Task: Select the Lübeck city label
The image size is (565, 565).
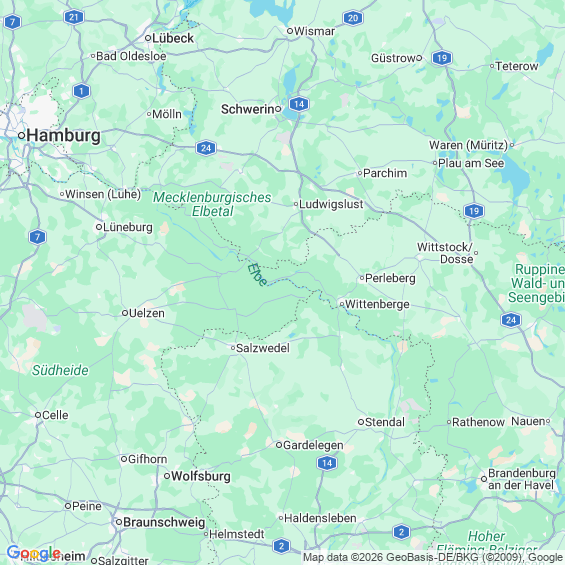Action: pyautogui.click(x=173, y=38)
